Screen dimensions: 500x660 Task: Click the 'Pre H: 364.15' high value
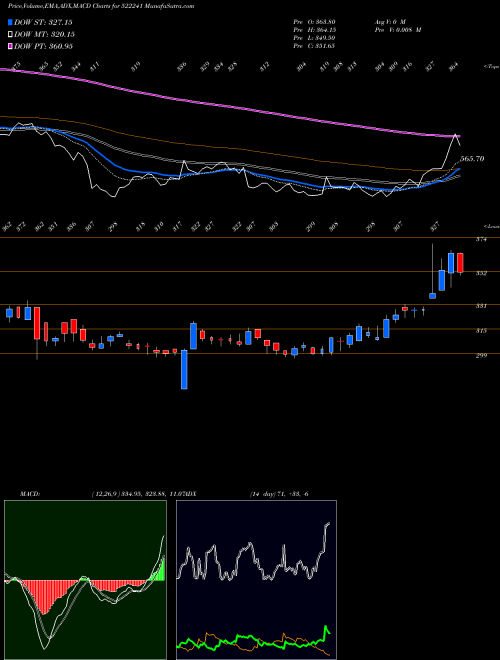point(314,30)
